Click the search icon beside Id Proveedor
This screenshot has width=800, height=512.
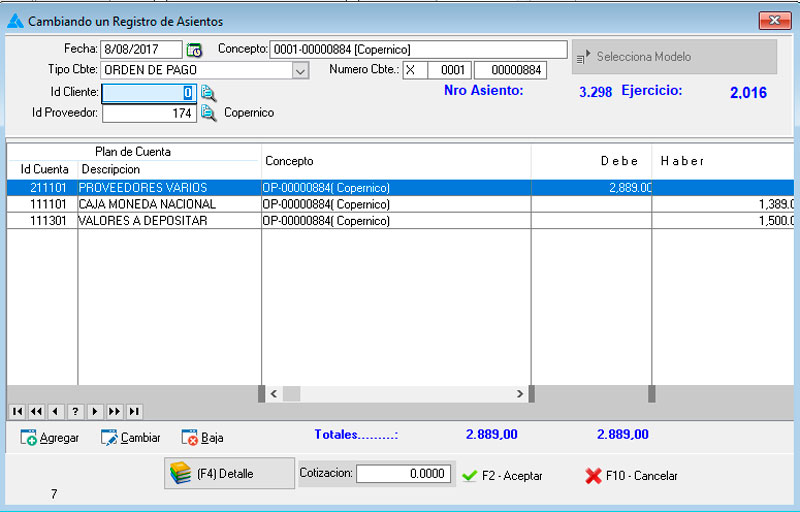[x=208, y=113]
